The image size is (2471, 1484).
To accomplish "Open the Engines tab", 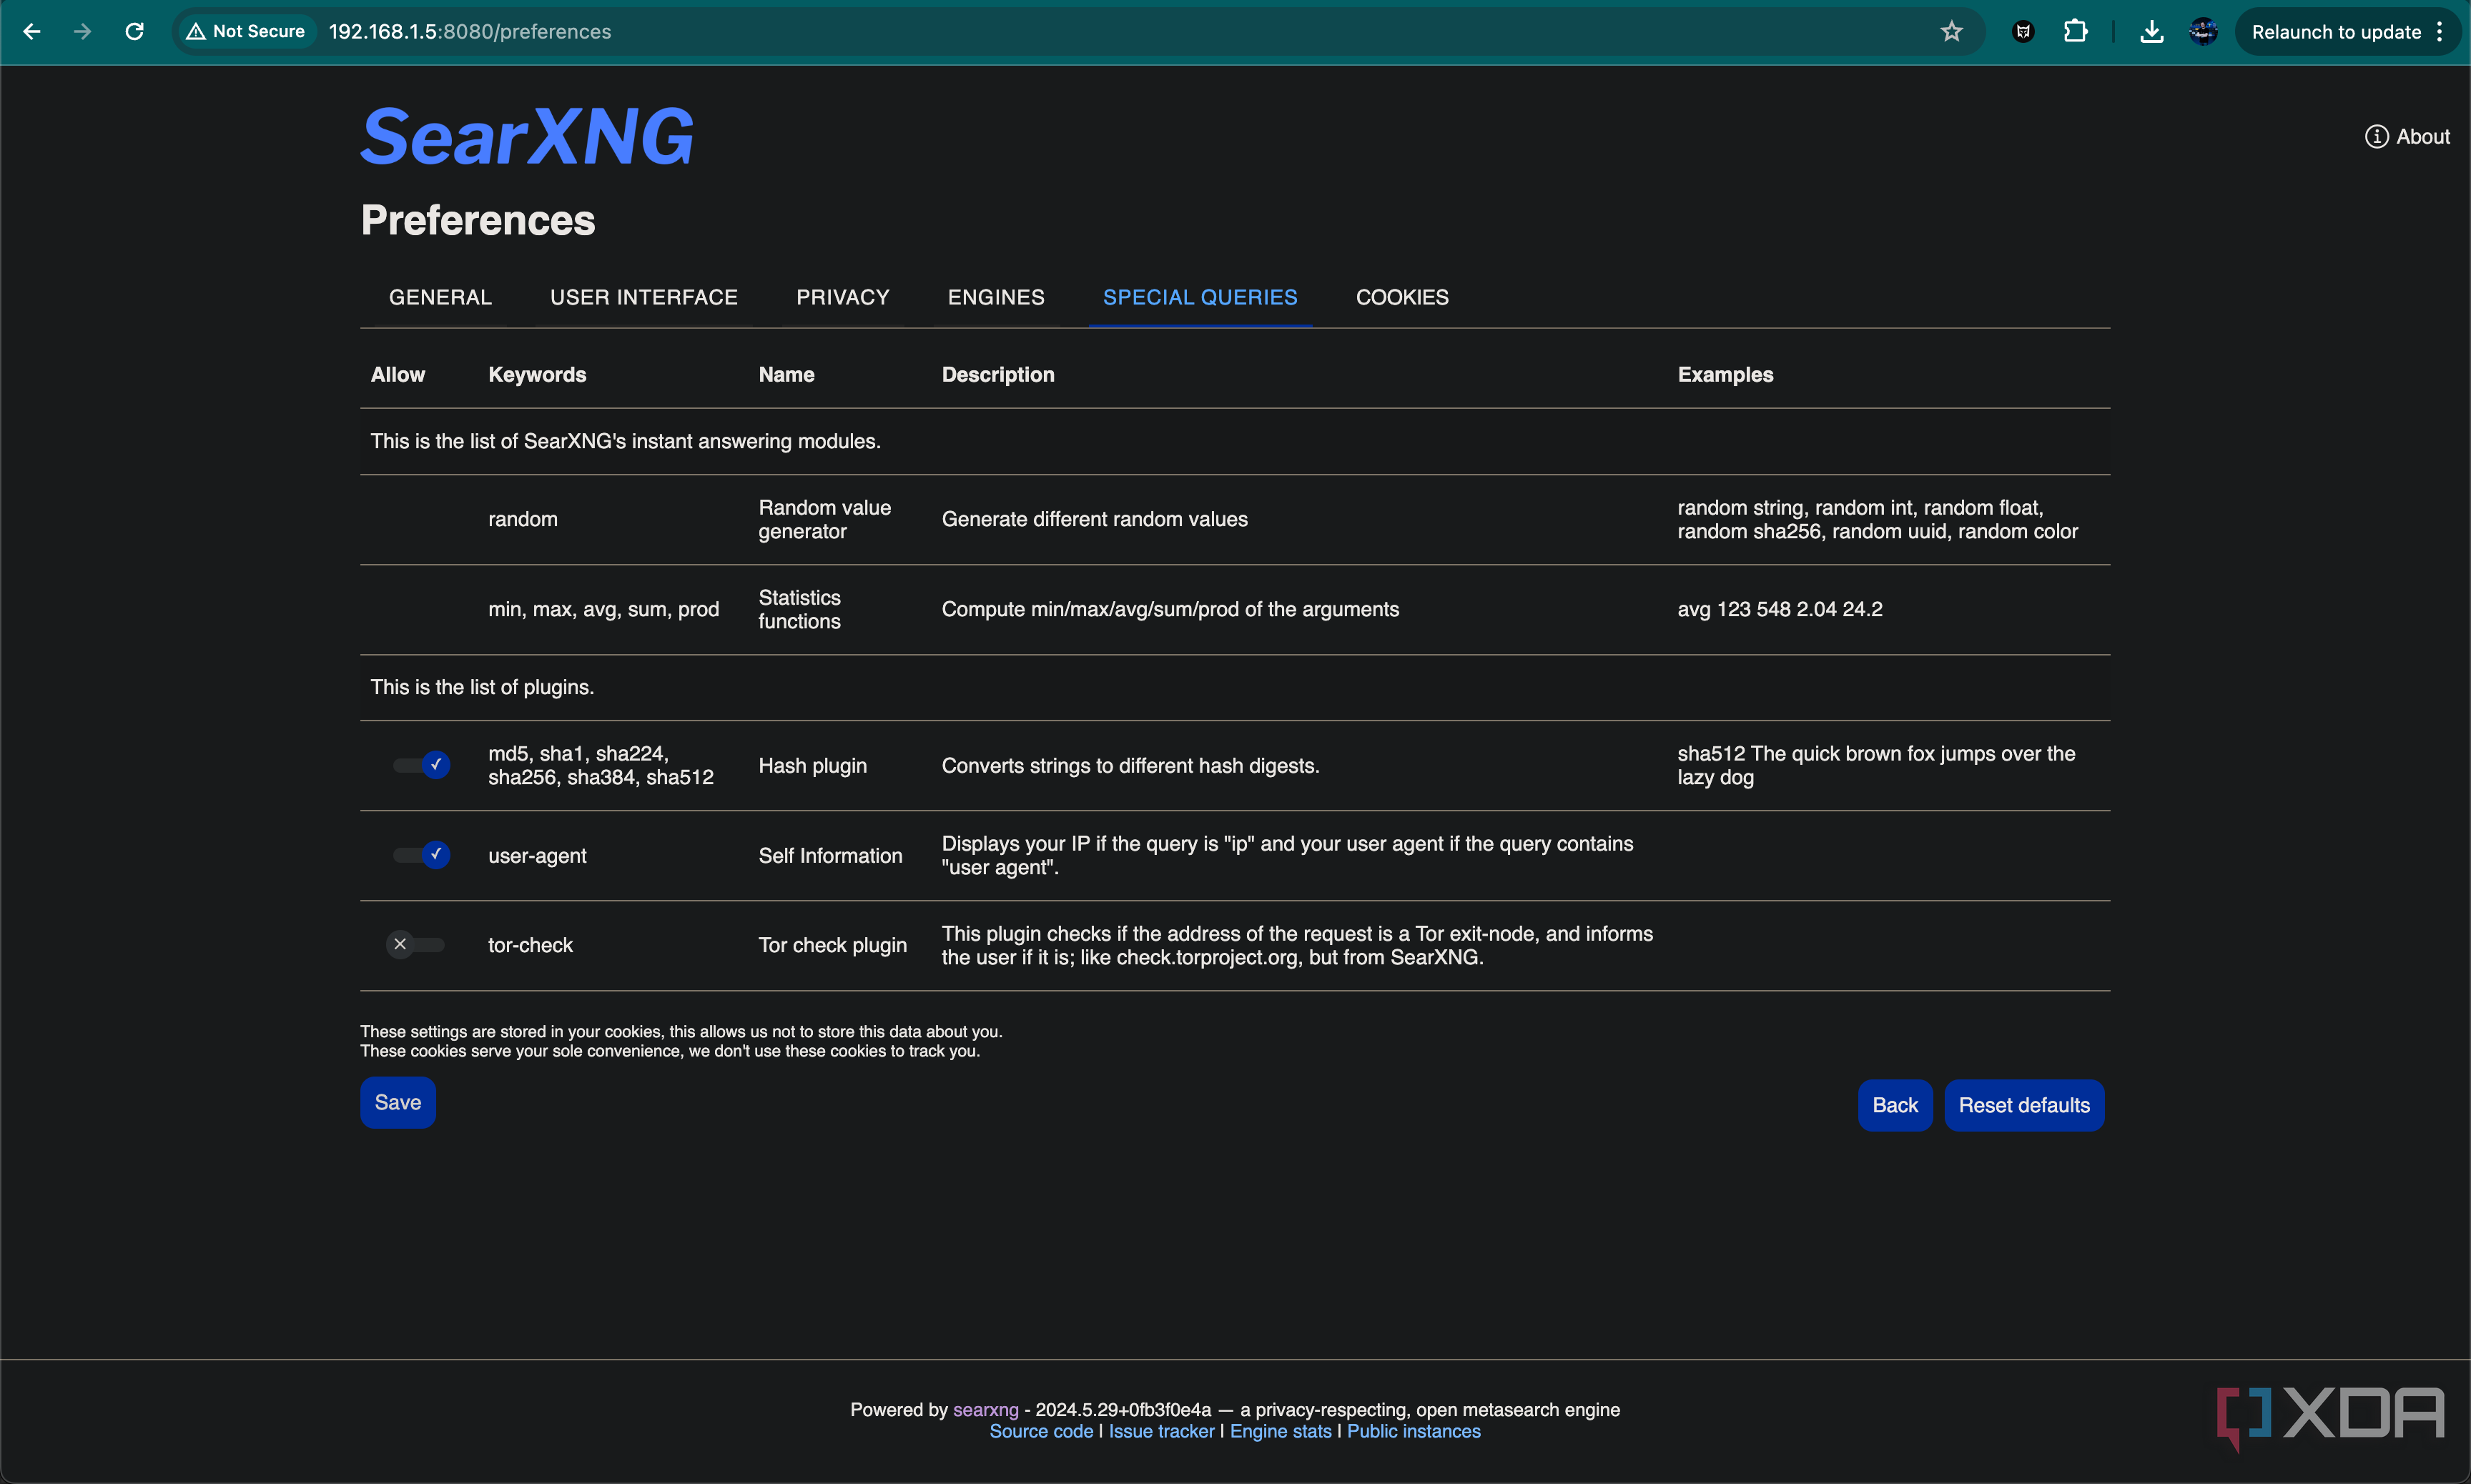I will (x=996, y=297).
